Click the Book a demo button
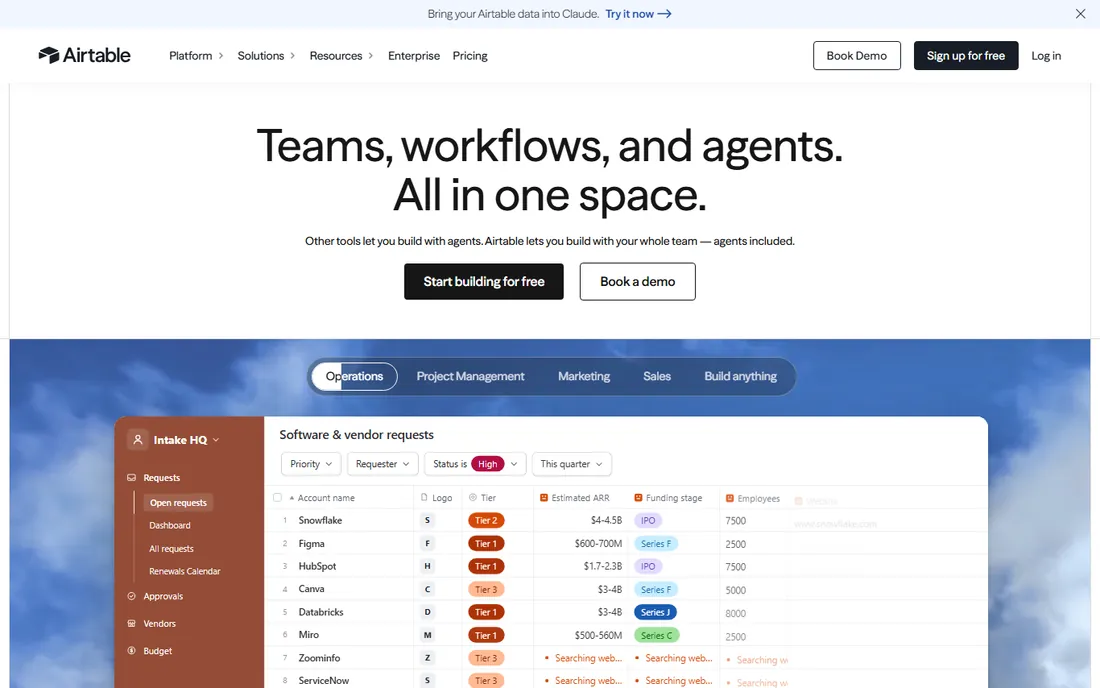Screen dimensions: 1100x688 638,281
